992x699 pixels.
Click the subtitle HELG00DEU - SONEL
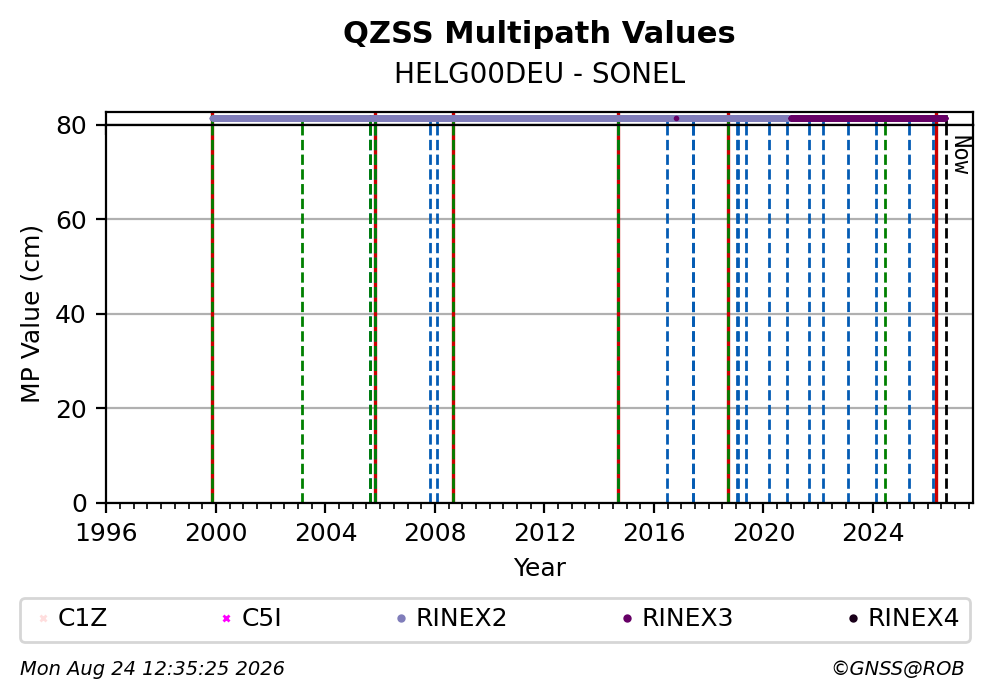pyautogui.click(x=540, y=74)
